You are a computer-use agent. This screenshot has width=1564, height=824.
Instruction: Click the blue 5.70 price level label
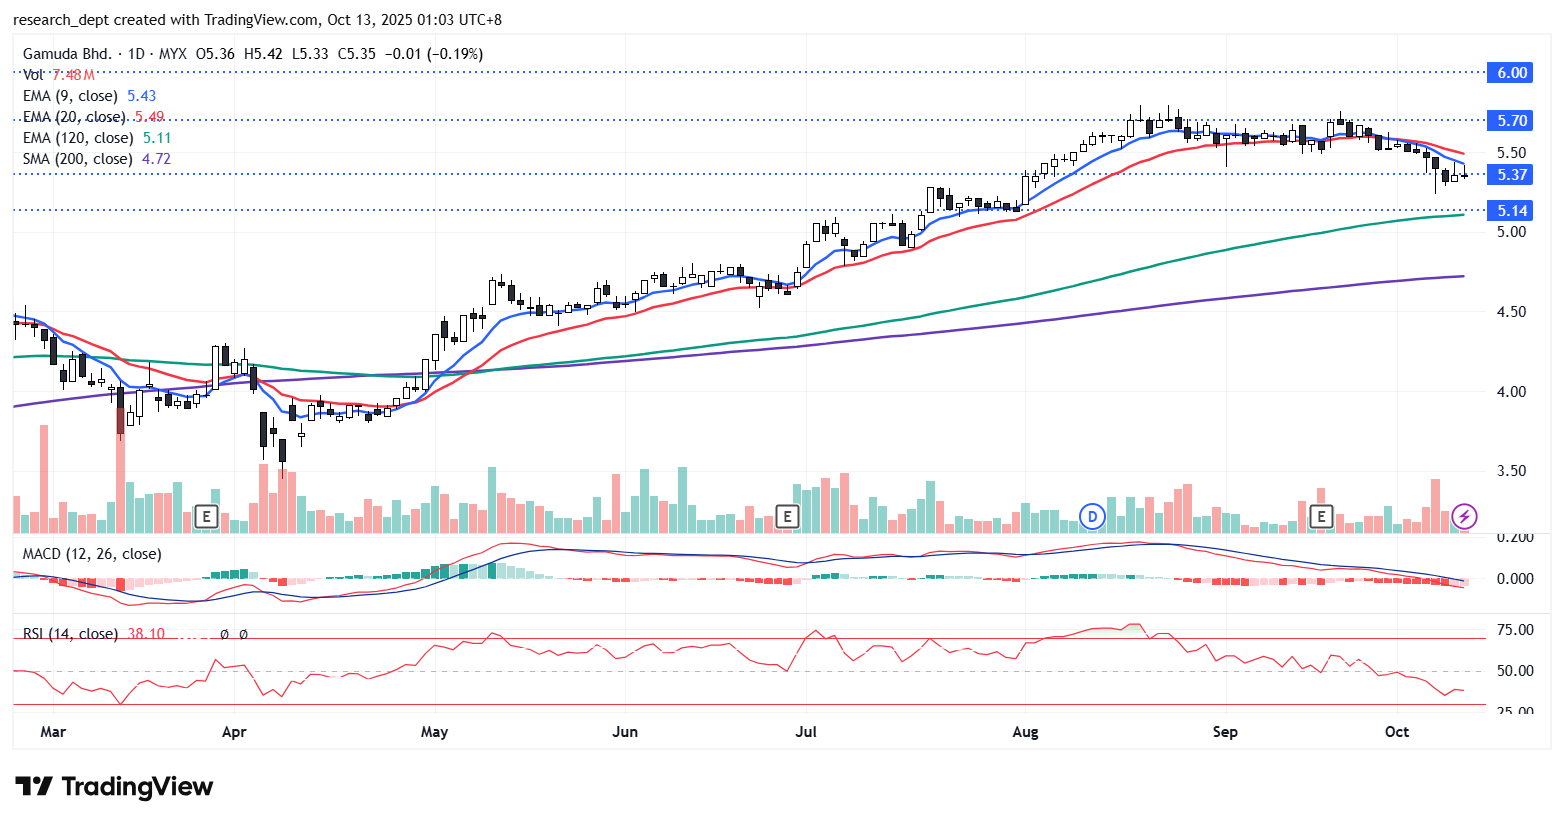tap(1511, 120)
